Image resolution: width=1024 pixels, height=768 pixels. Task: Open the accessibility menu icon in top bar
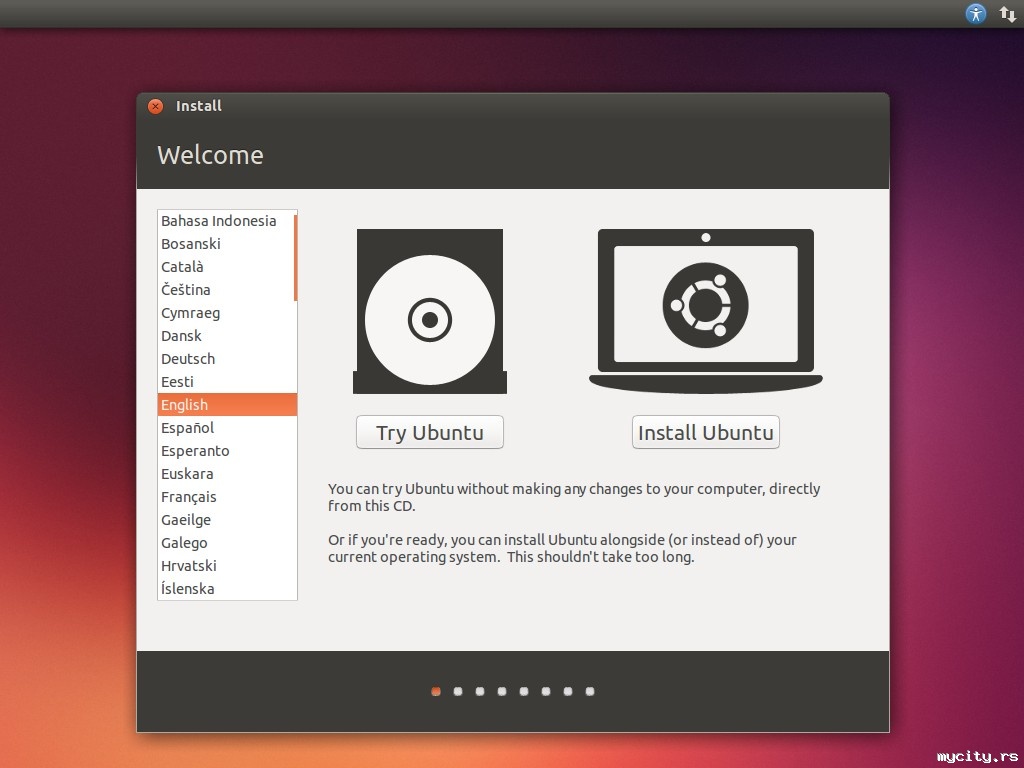click(976, 13)
